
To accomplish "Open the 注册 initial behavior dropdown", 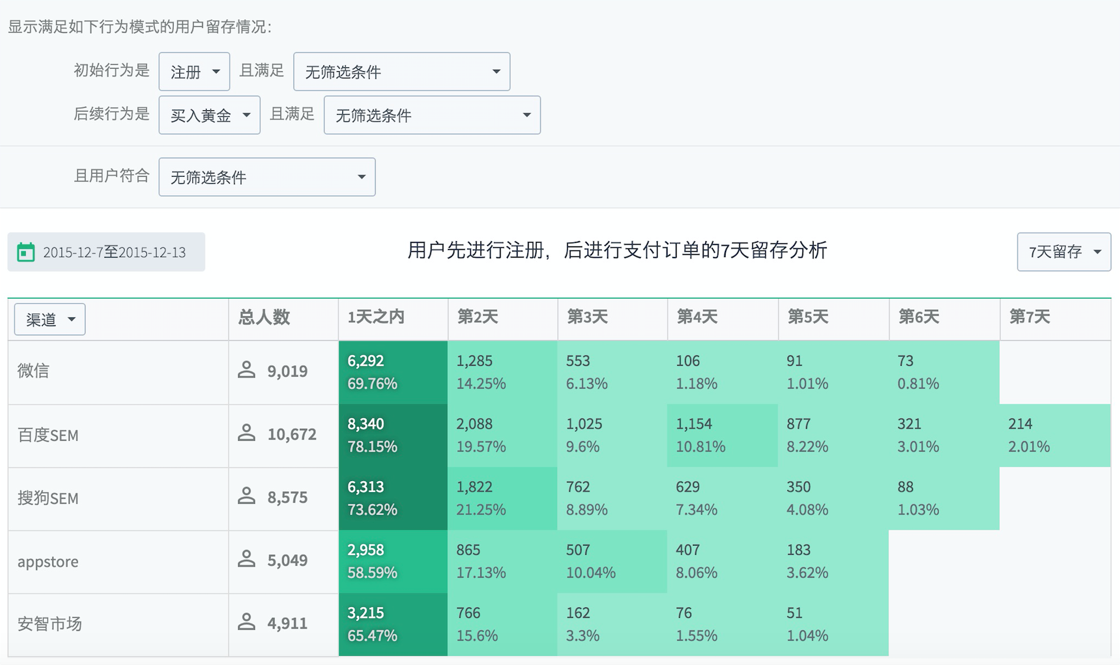I will tap(194, 72).
